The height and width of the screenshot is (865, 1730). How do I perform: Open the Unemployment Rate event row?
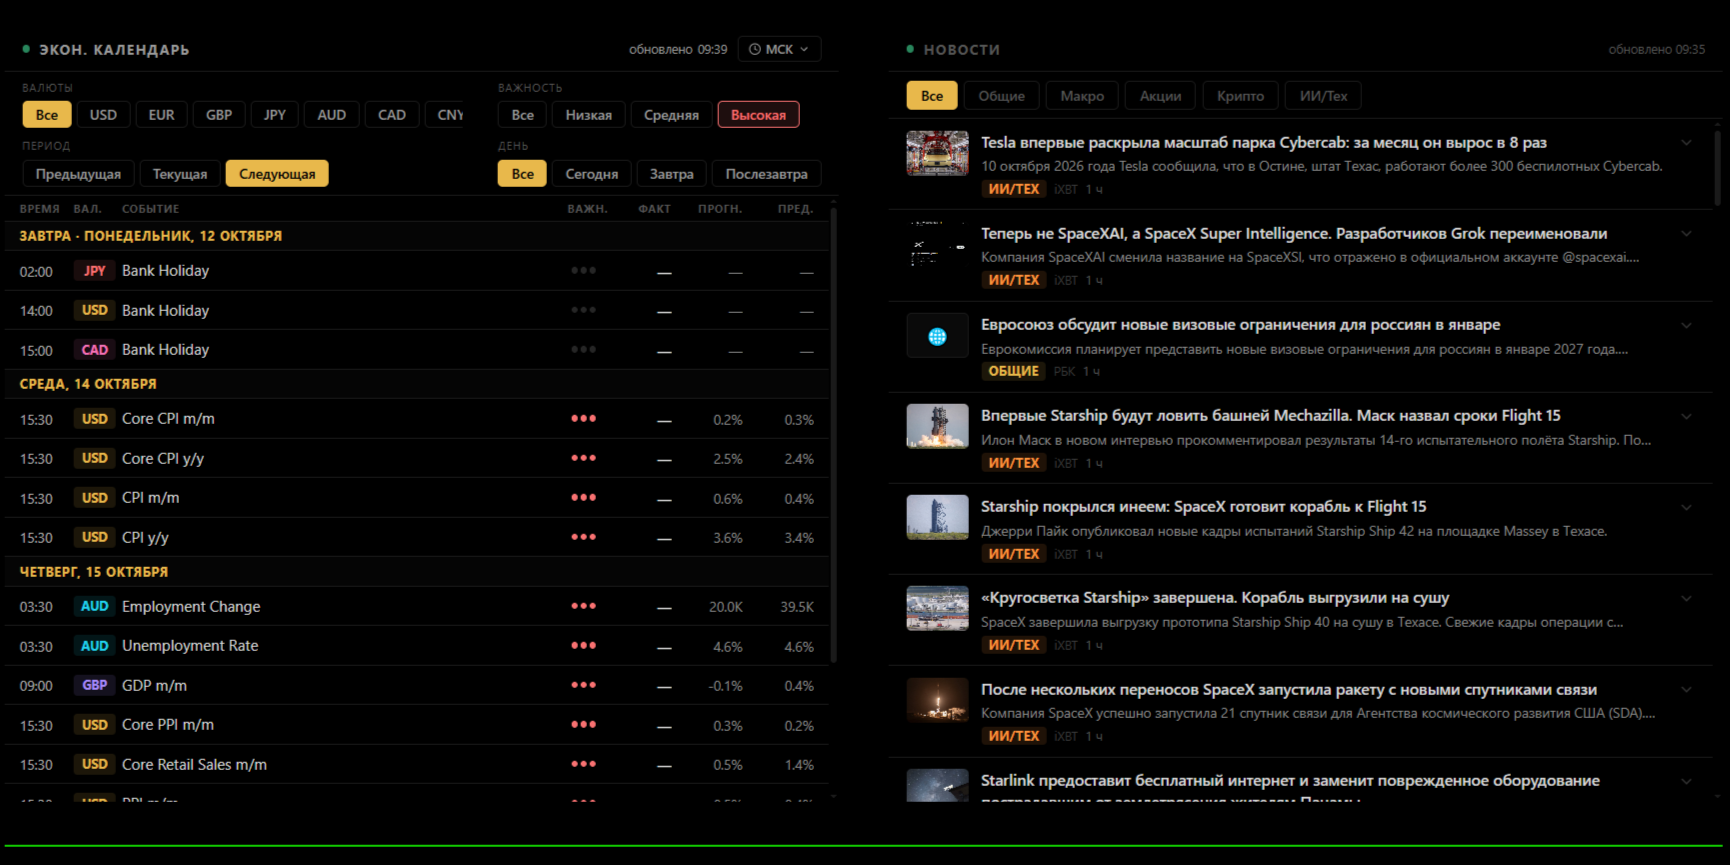tap(417, 646)
